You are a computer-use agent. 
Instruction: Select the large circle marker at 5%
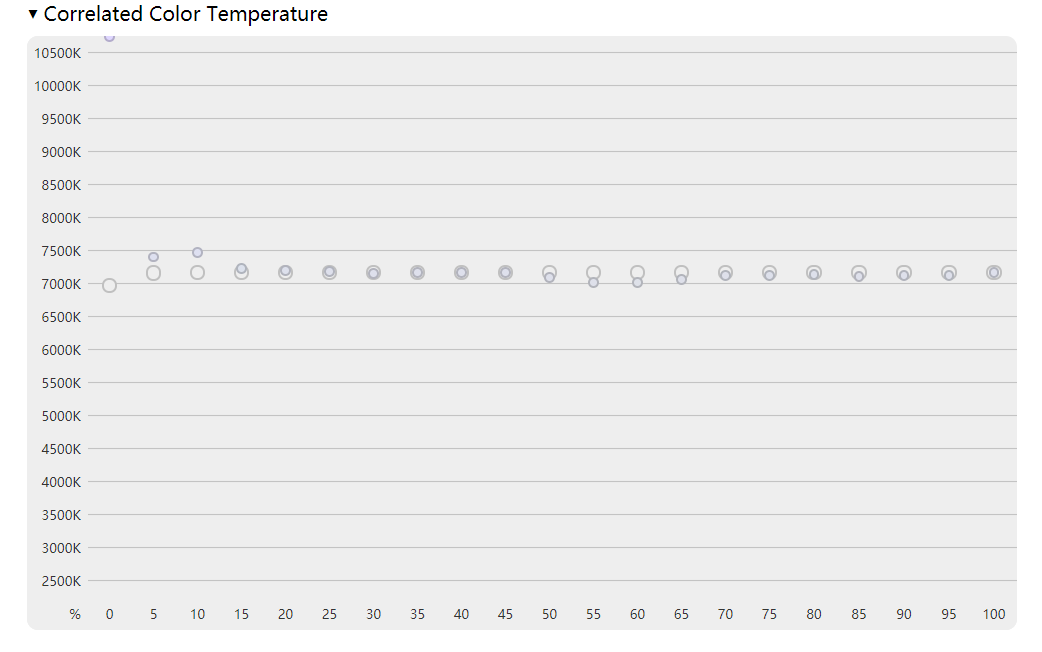(x=154, y=273)
